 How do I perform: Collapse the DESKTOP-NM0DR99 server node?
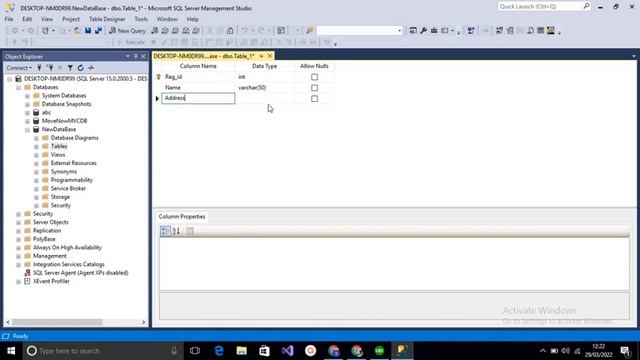(9, 79)
